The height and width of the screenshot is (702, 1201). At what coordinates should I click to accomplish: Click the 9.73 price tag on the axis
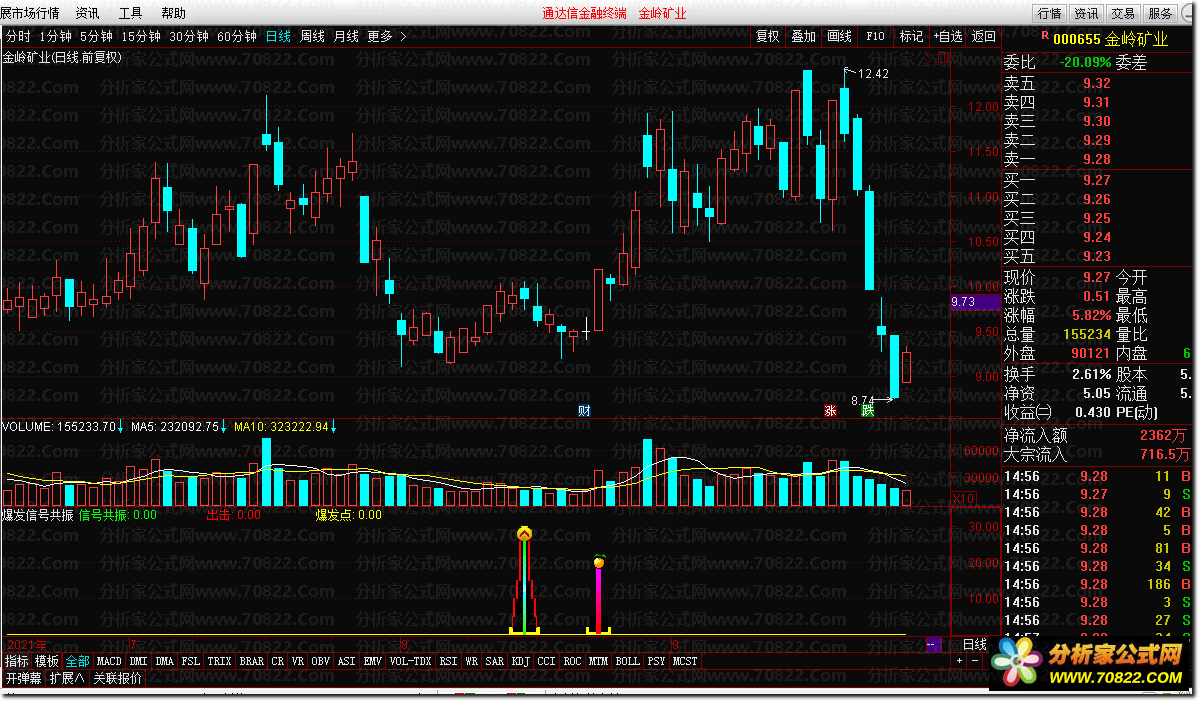point(975,302)
